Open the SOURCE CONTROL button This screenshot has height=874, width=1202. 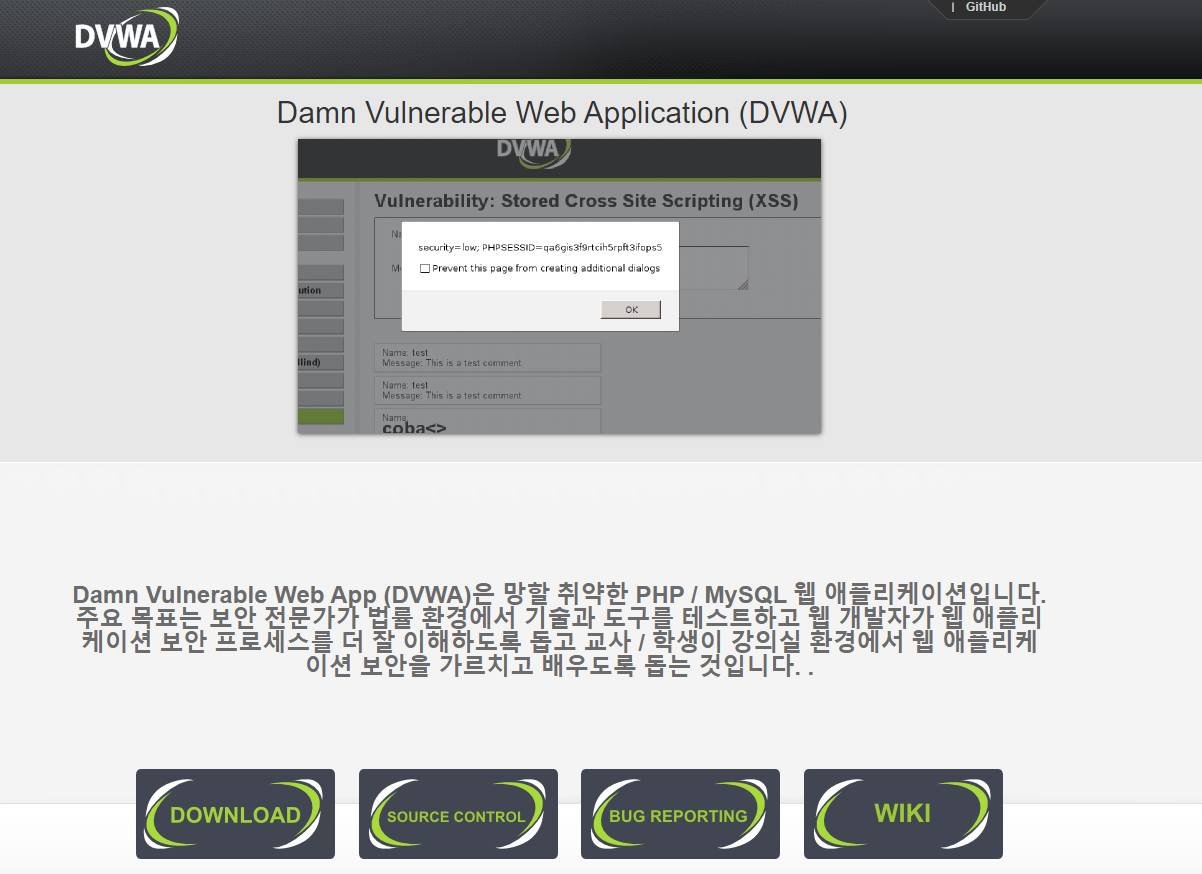458,814
